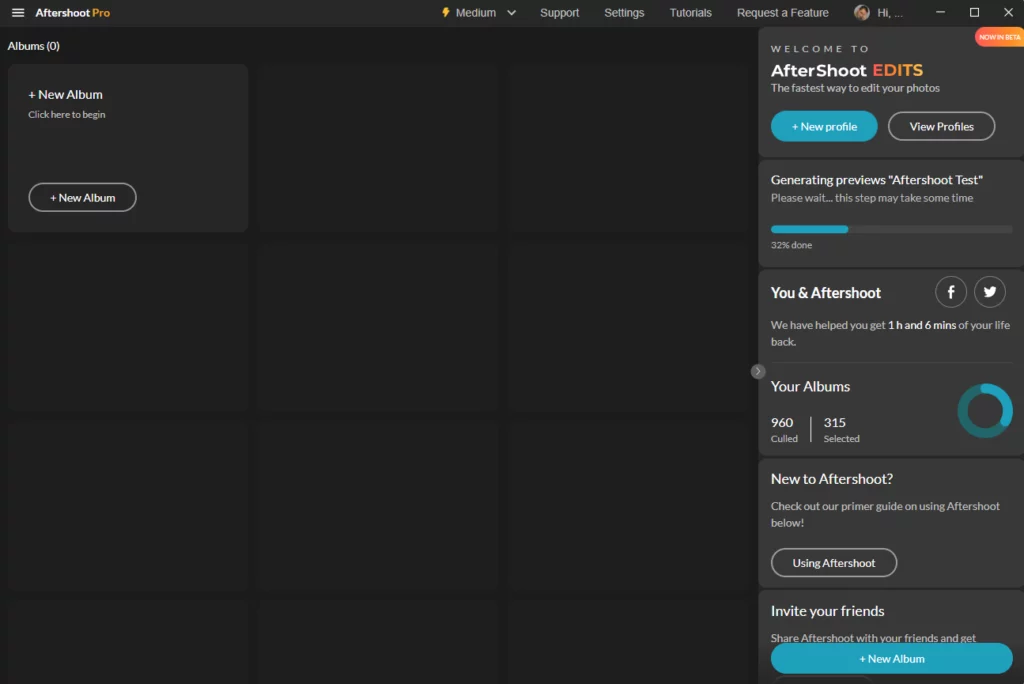Open View Profiles
The height and width of the screenshot is (684, 1024).
(x=942, y=126)
